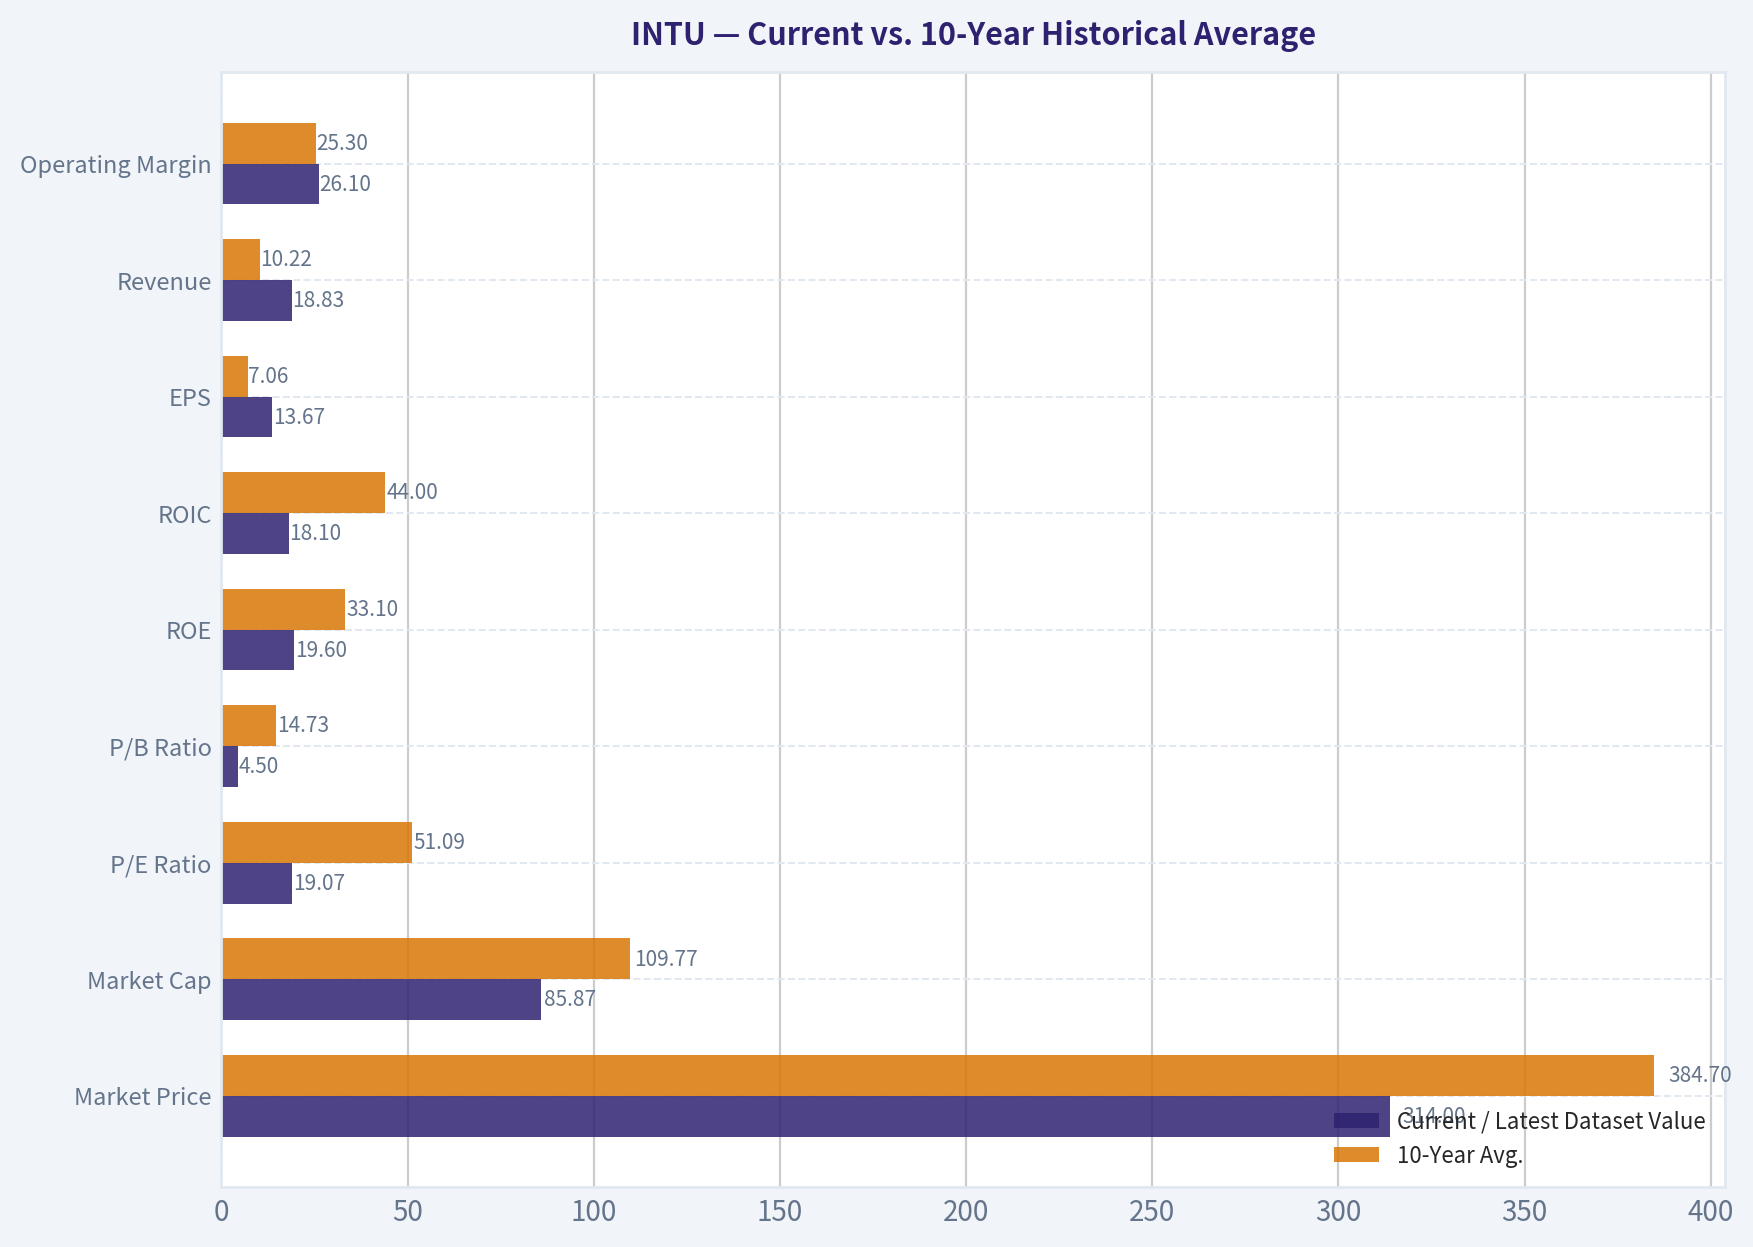Image resolution: width=1753 pixels, height=1247 pixels.
Task: Click the 'EPS' axis label
Action: coord(190,398)
